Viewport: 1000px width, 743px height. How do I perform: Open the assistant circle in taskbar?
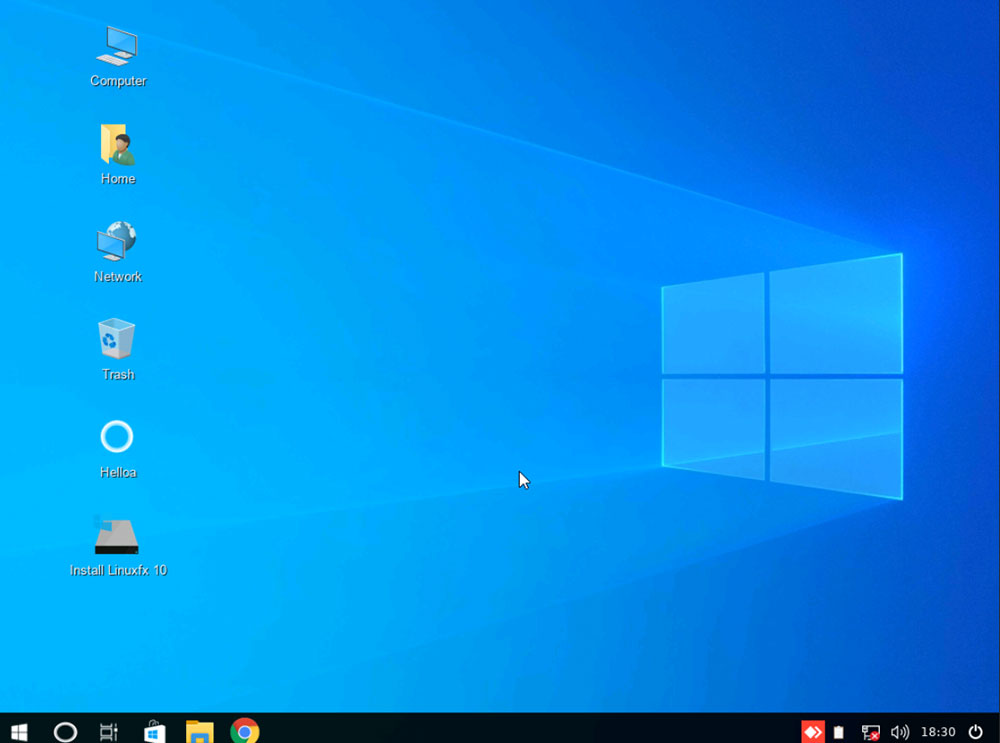(65, 732)
